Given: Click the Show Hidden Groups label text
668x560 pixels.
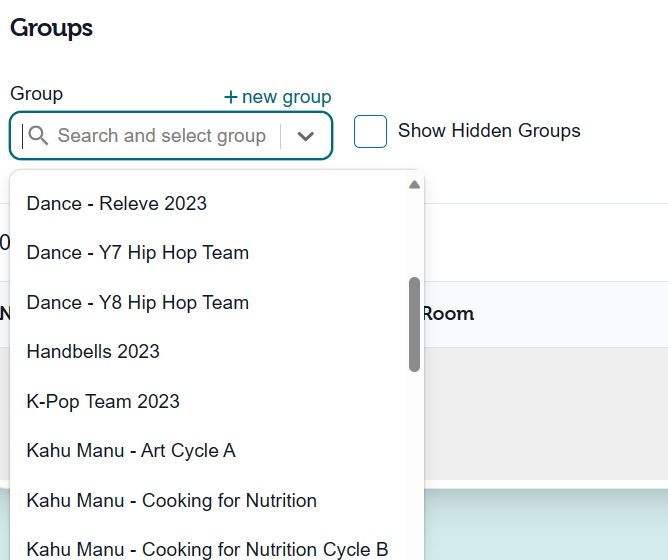Looking at the screenshot, I should coord(489,130).
